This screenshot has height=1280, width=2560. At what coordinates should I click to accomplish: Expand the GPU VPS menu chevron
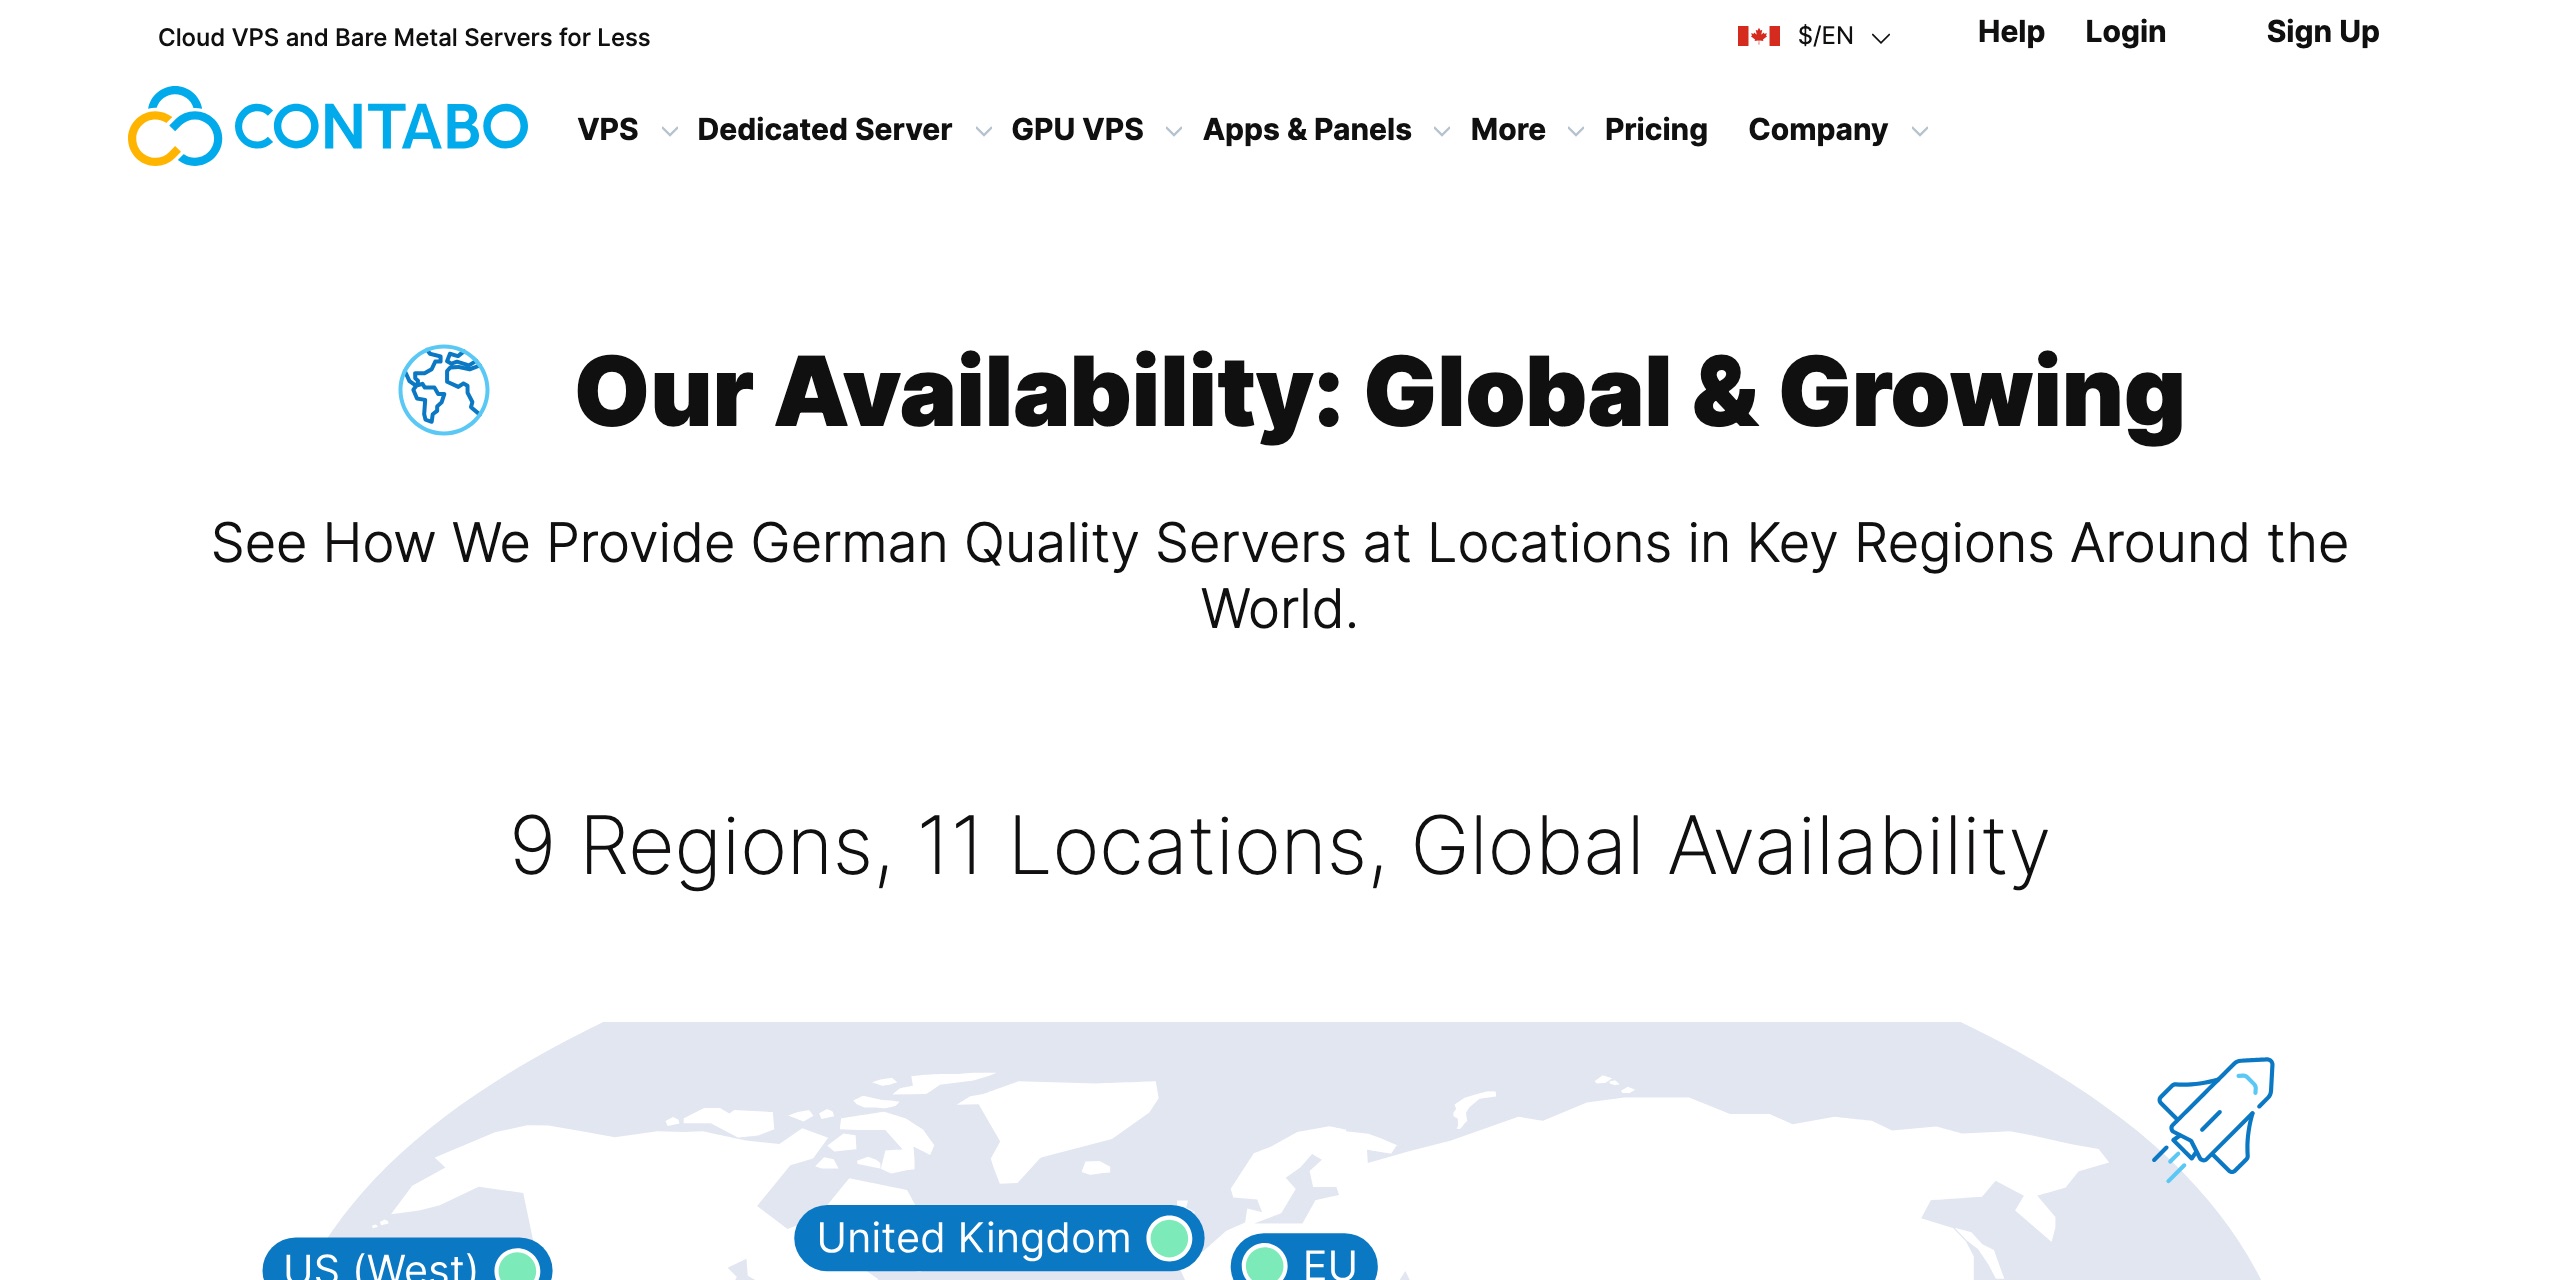click(x=1174, y=131)
